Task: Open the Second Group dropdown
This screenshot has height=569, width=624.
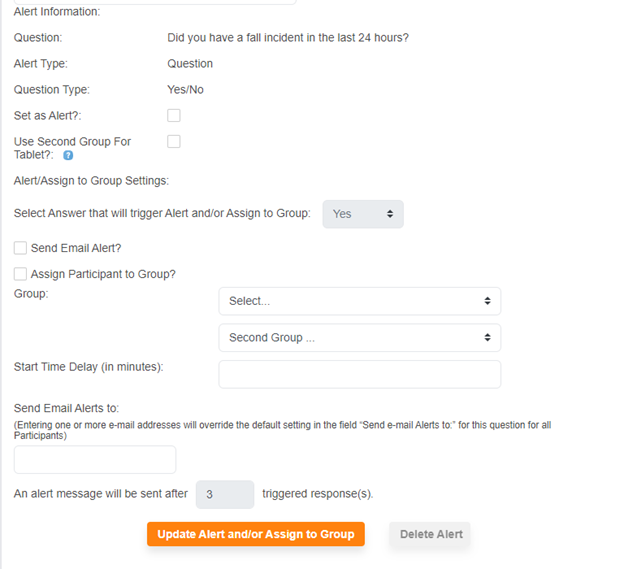Action: [x=359, y=338]
